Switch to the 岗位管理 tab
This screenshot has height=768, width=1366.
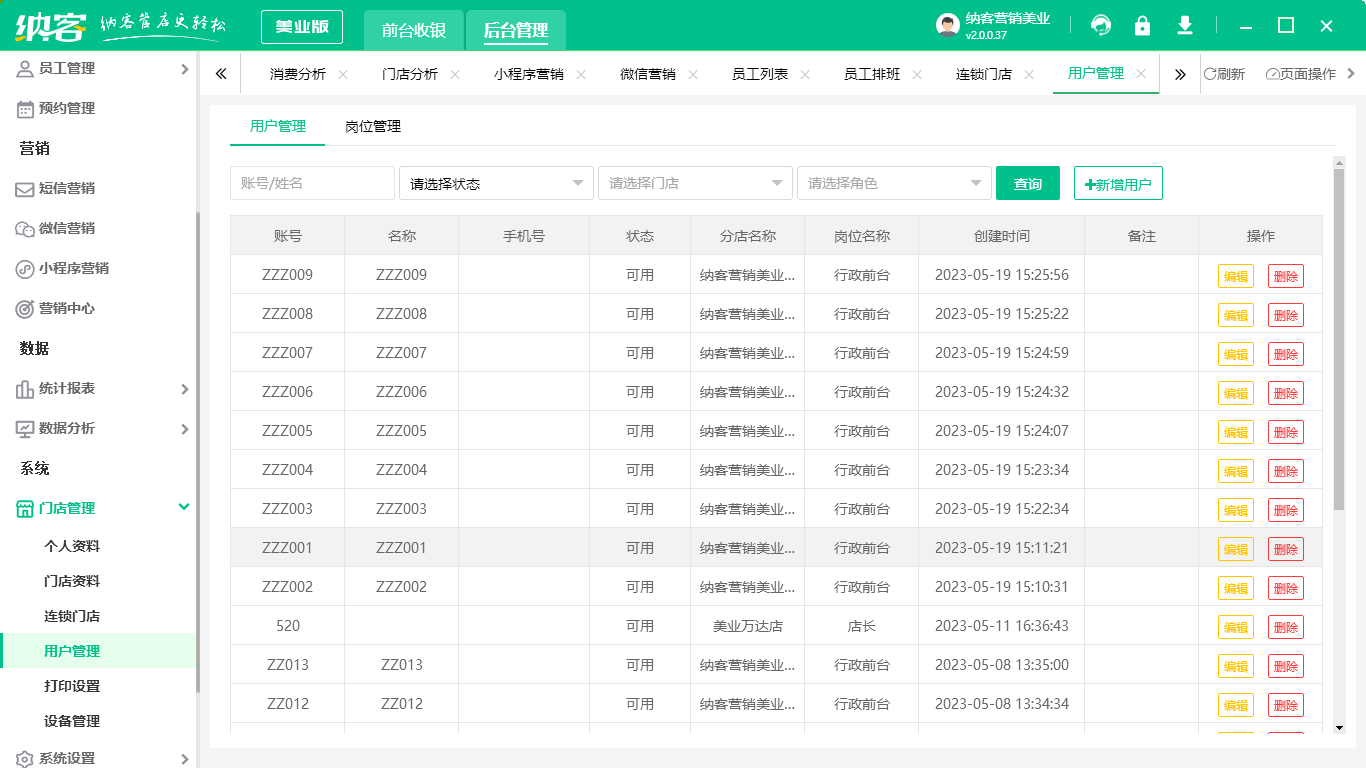(x=372, y=127)
